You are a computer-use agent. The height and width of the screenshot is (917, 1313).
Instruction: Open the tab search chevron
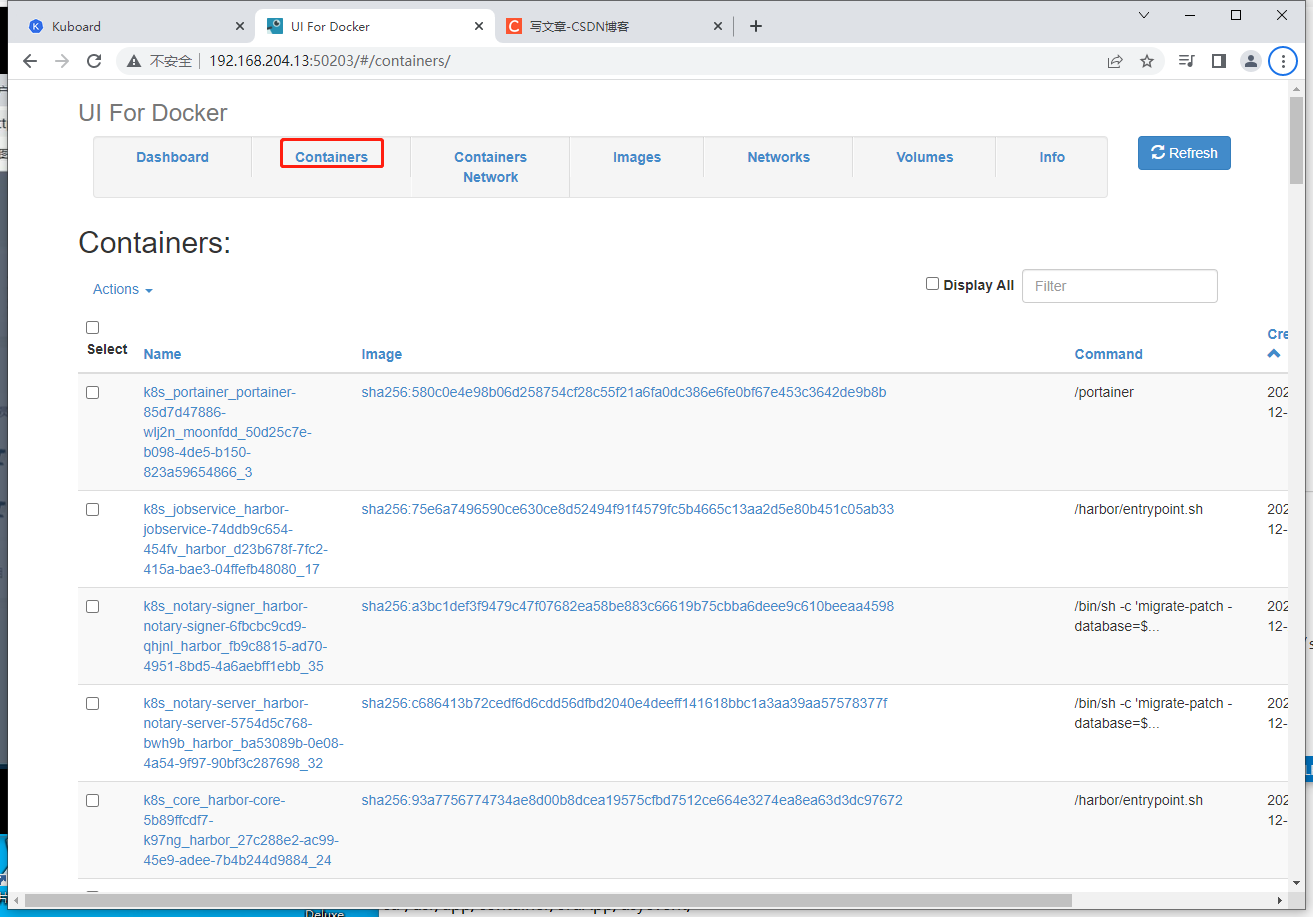pos(1145,14)
